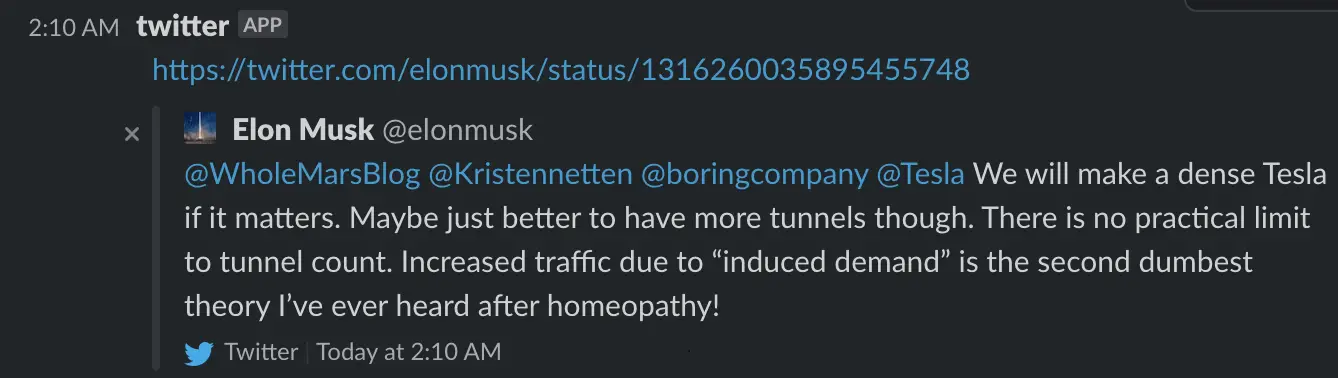Click the Elon Musk author name
Image resolution: width=1338 pixels, height=378 pixels.
coord(303,129)
